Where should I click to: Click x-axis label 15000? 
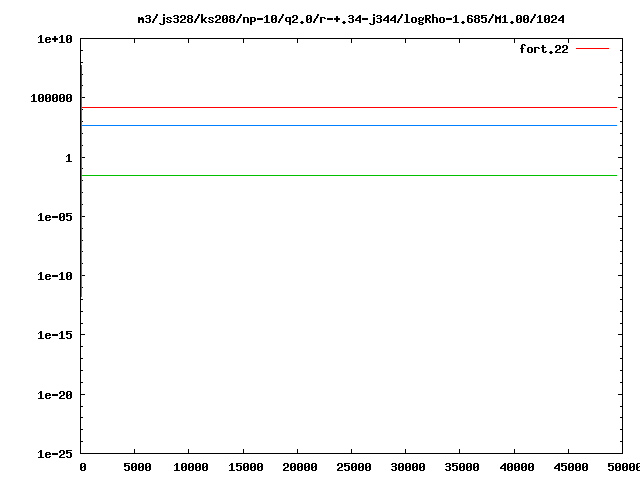(x=245, y=467)
